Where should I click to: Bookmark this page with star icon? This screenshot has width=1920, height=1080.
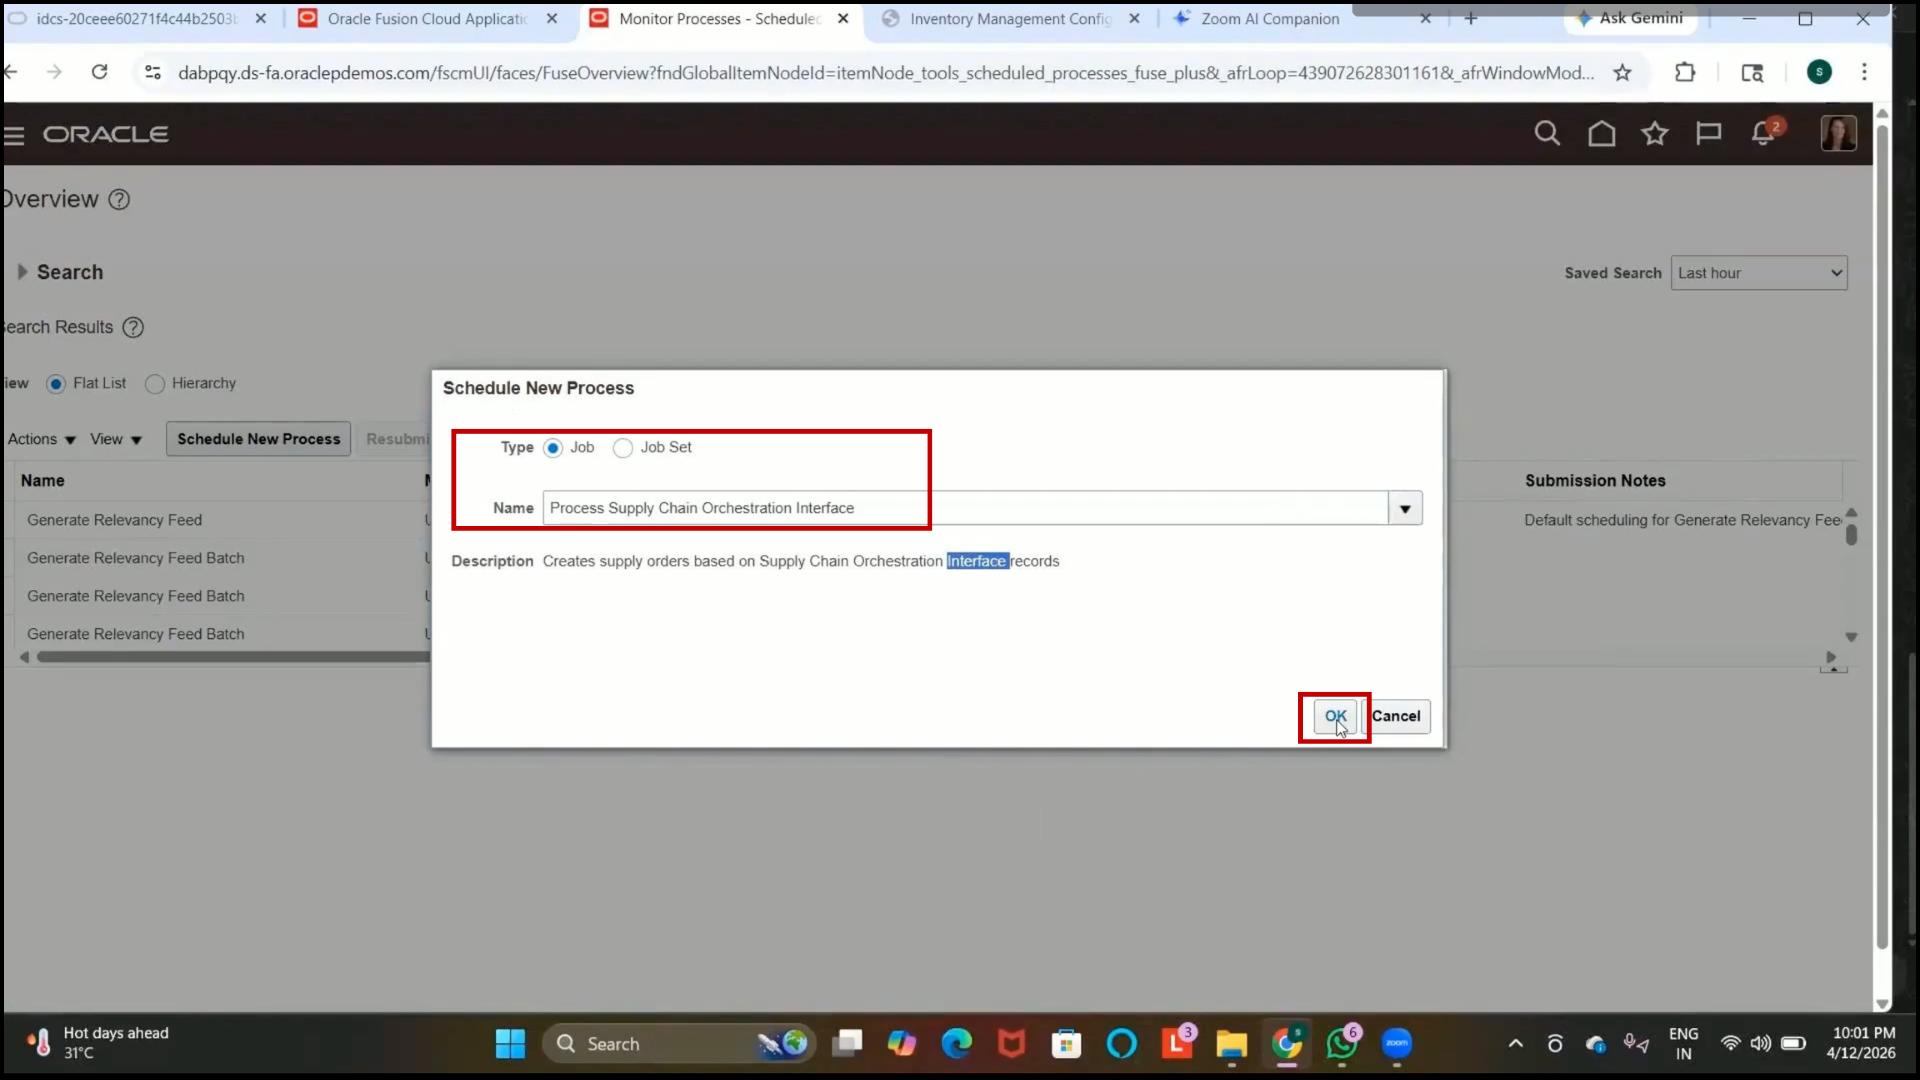(x=1622, y=72)
